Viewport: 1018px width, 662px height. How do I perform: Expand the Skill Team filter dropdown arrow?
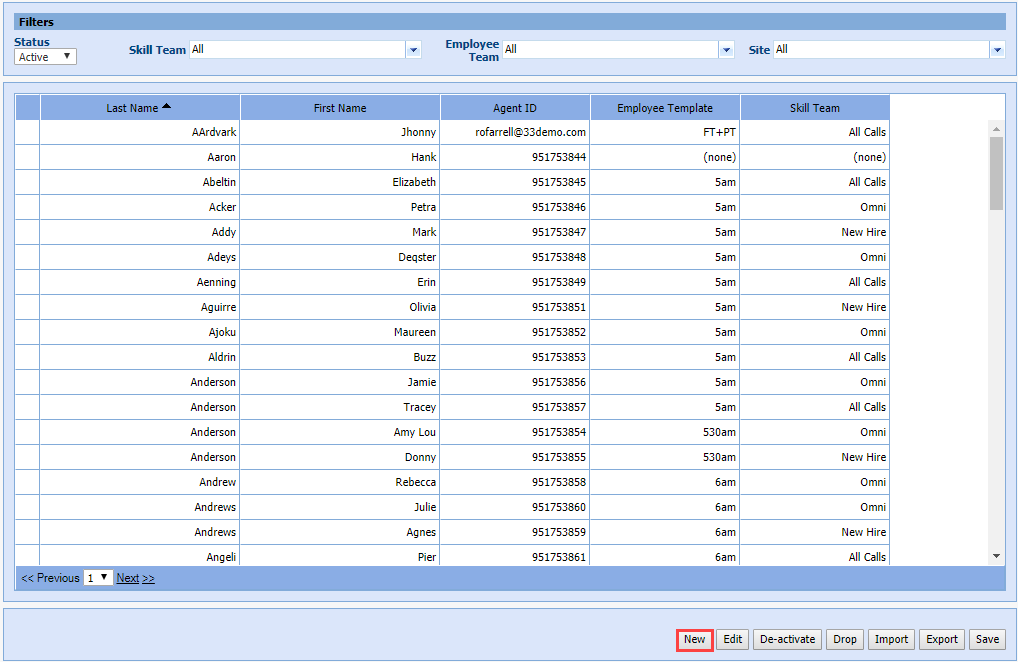(x=413, y=50)
